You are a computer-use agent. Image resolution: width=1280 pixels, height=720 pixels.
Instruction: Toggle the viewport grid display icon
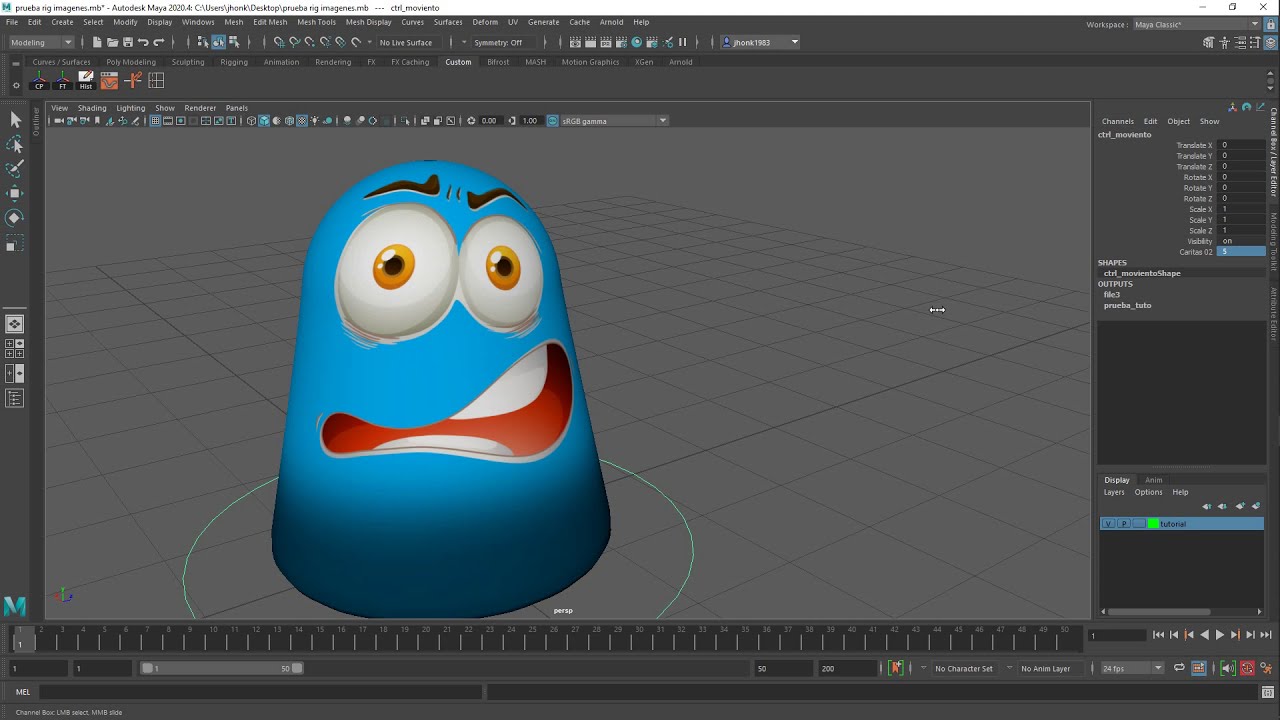pos(155,121)
